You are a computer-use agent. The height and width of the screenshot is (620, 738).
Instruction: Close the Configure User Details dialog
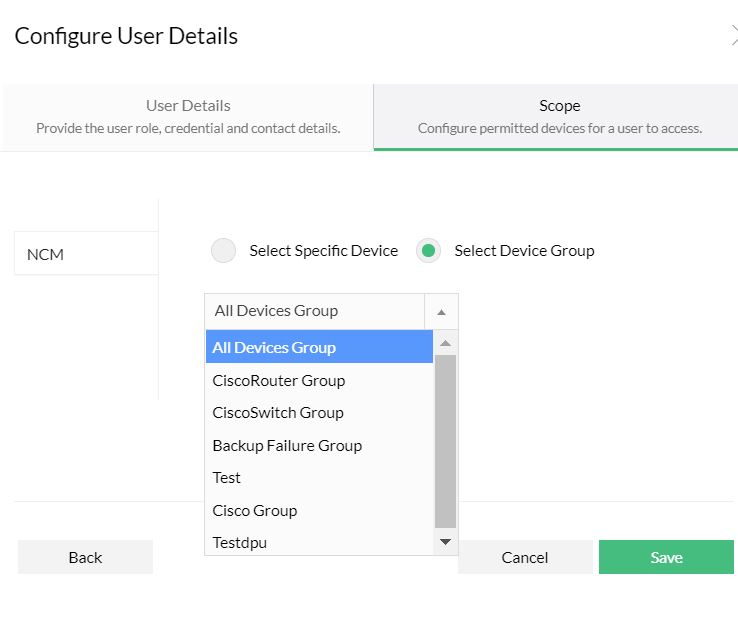point(734,37)
